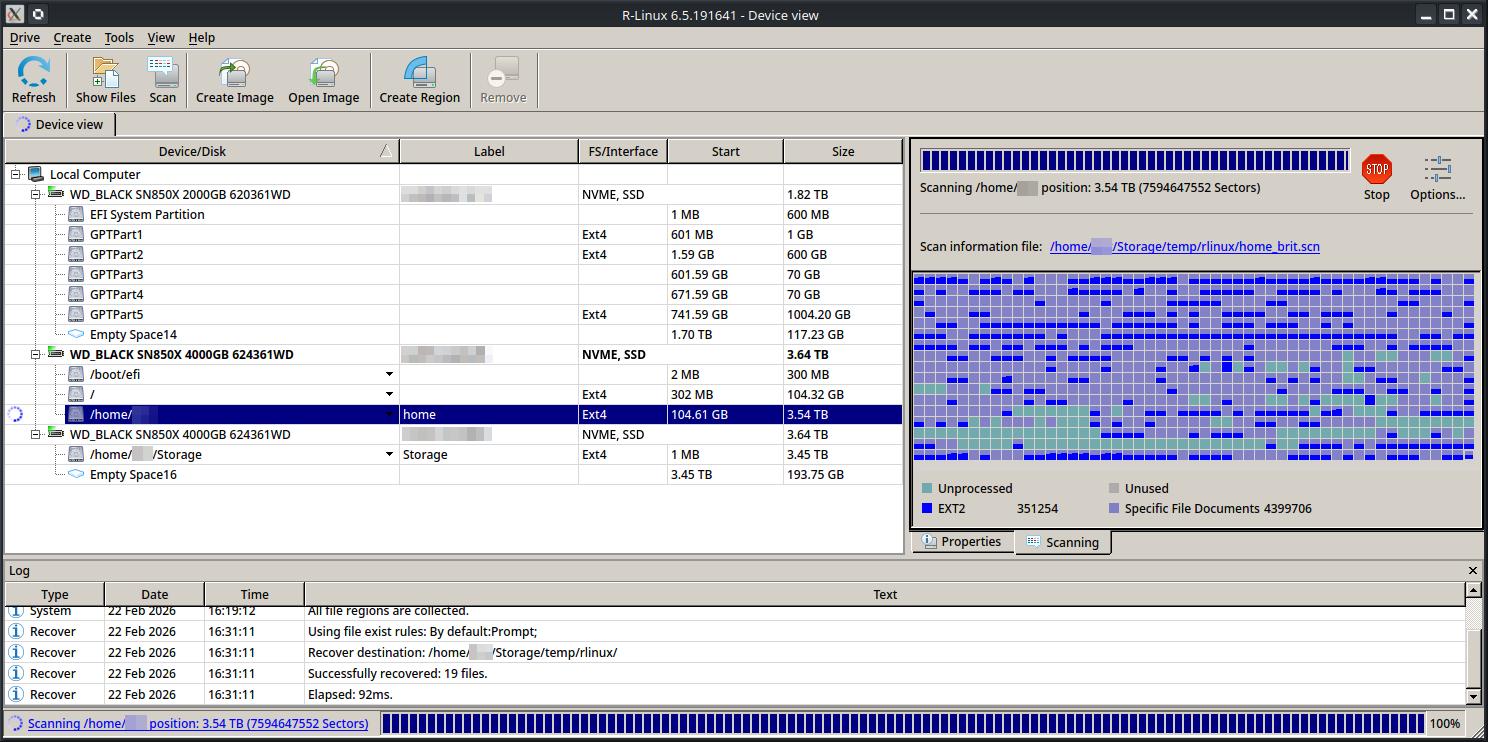Viewport: 1488px width, 742px height.
Task: Select the GPTPart4 partition row
Action: click(454, 294)
